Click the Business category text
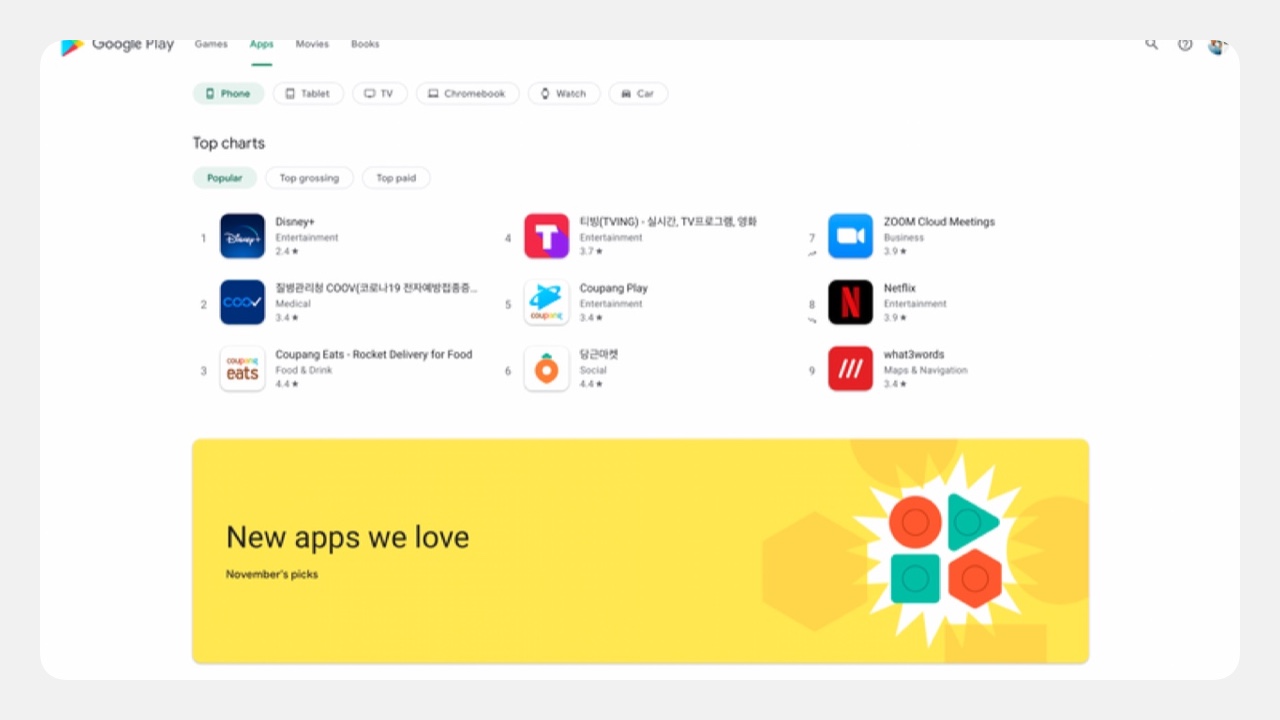The image size is (1280, 720). click(x=904, y=238)
